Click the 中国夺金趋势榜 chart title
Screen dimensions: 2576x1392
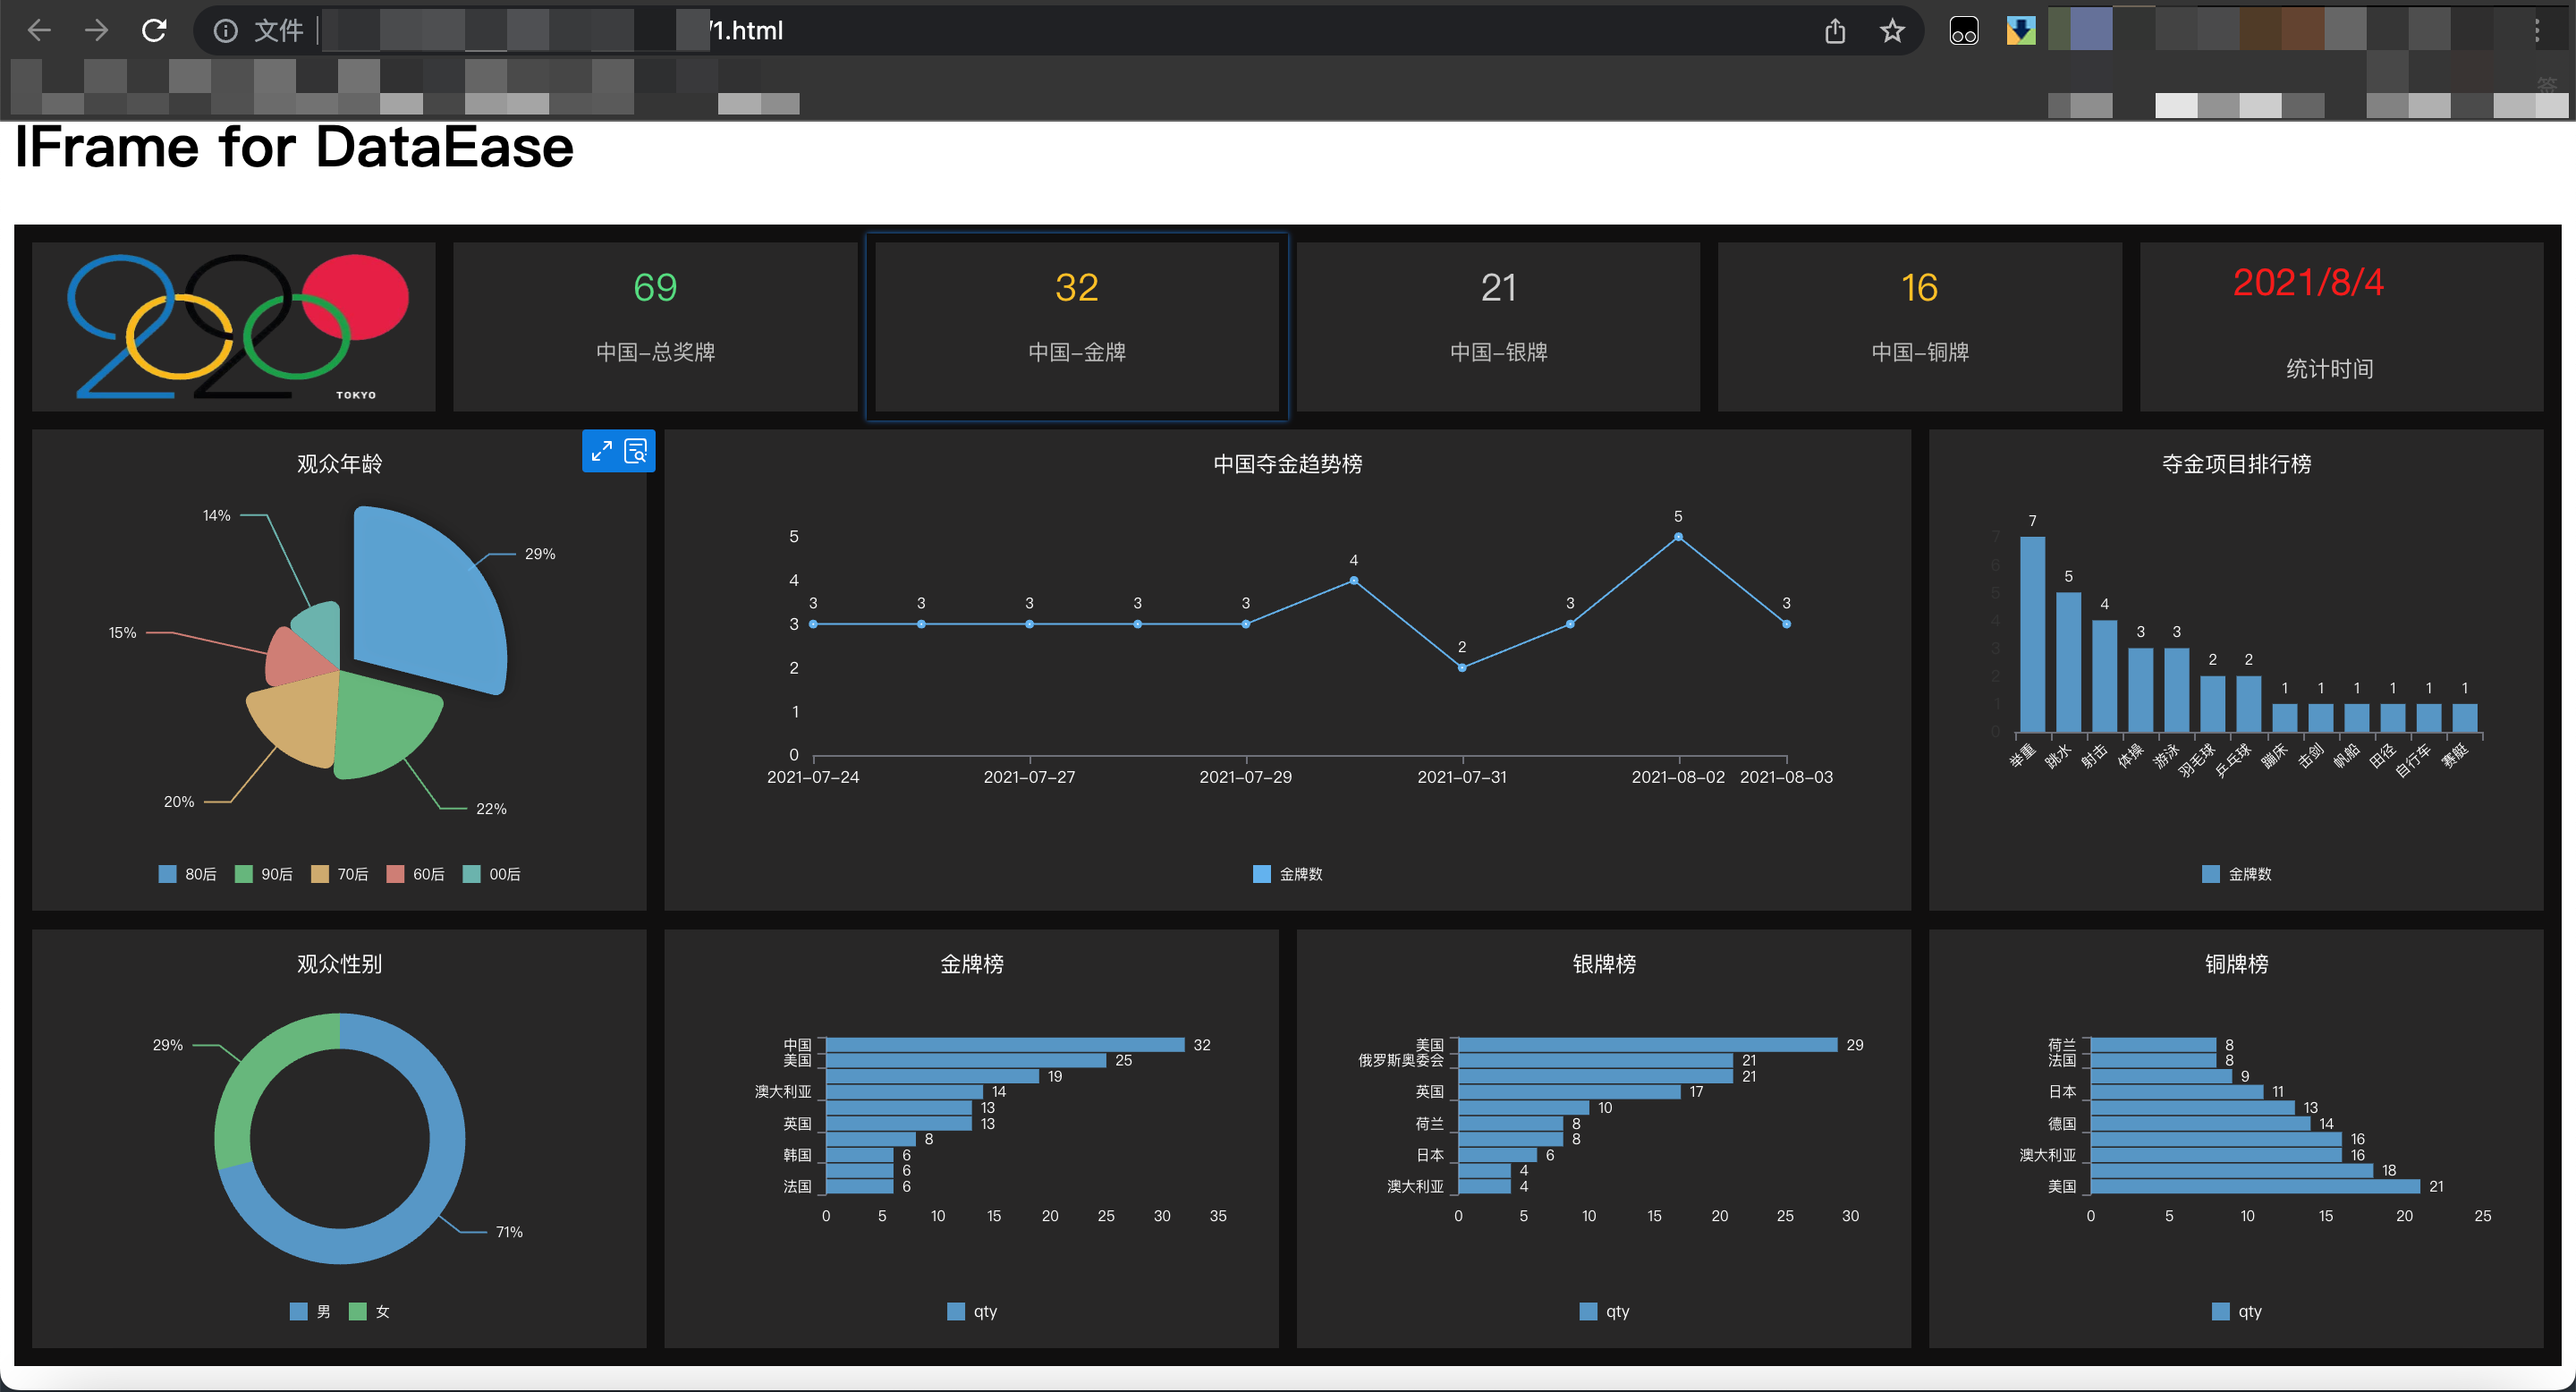pos(1287,463)
